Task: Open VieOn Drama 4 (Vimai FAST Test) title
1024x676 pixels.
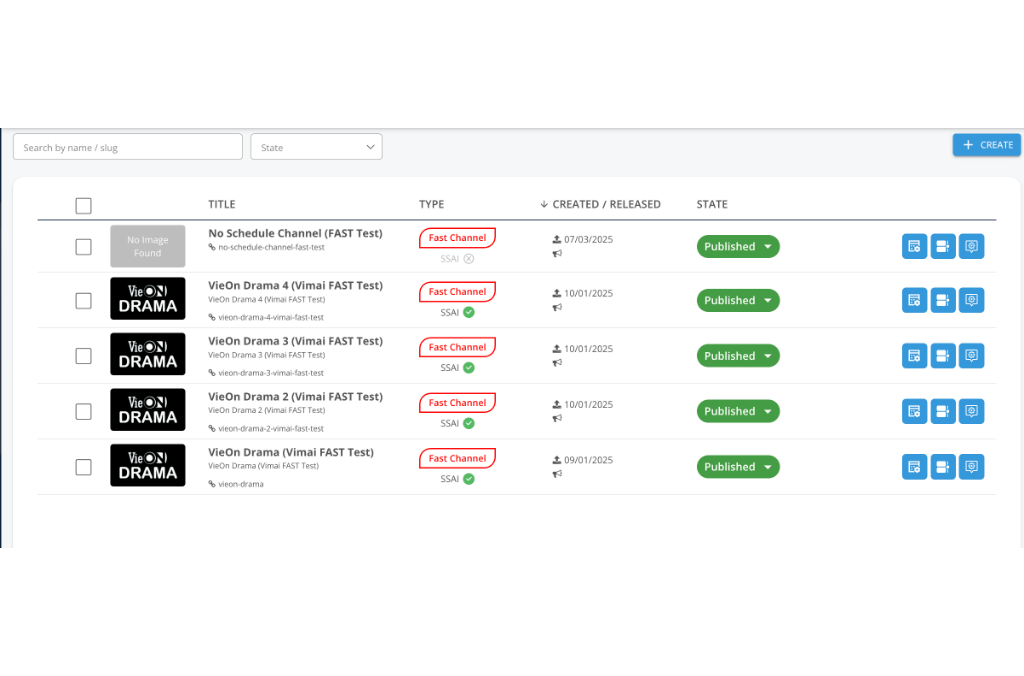Action: pos(295,285)
